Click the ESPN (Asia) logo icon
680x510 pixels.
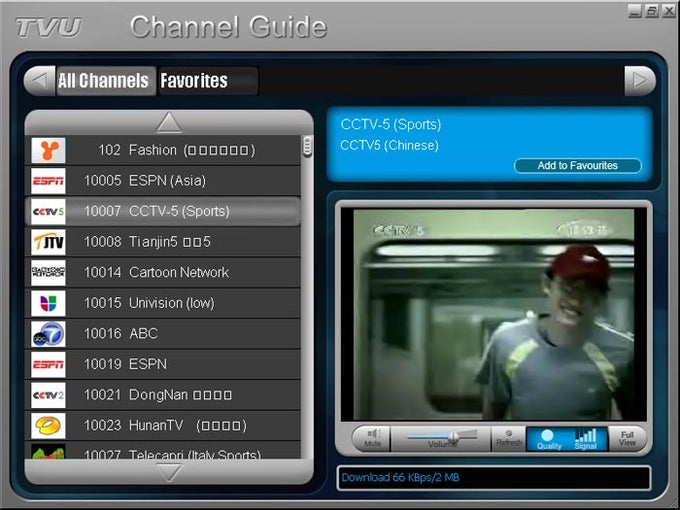(48, 181)
